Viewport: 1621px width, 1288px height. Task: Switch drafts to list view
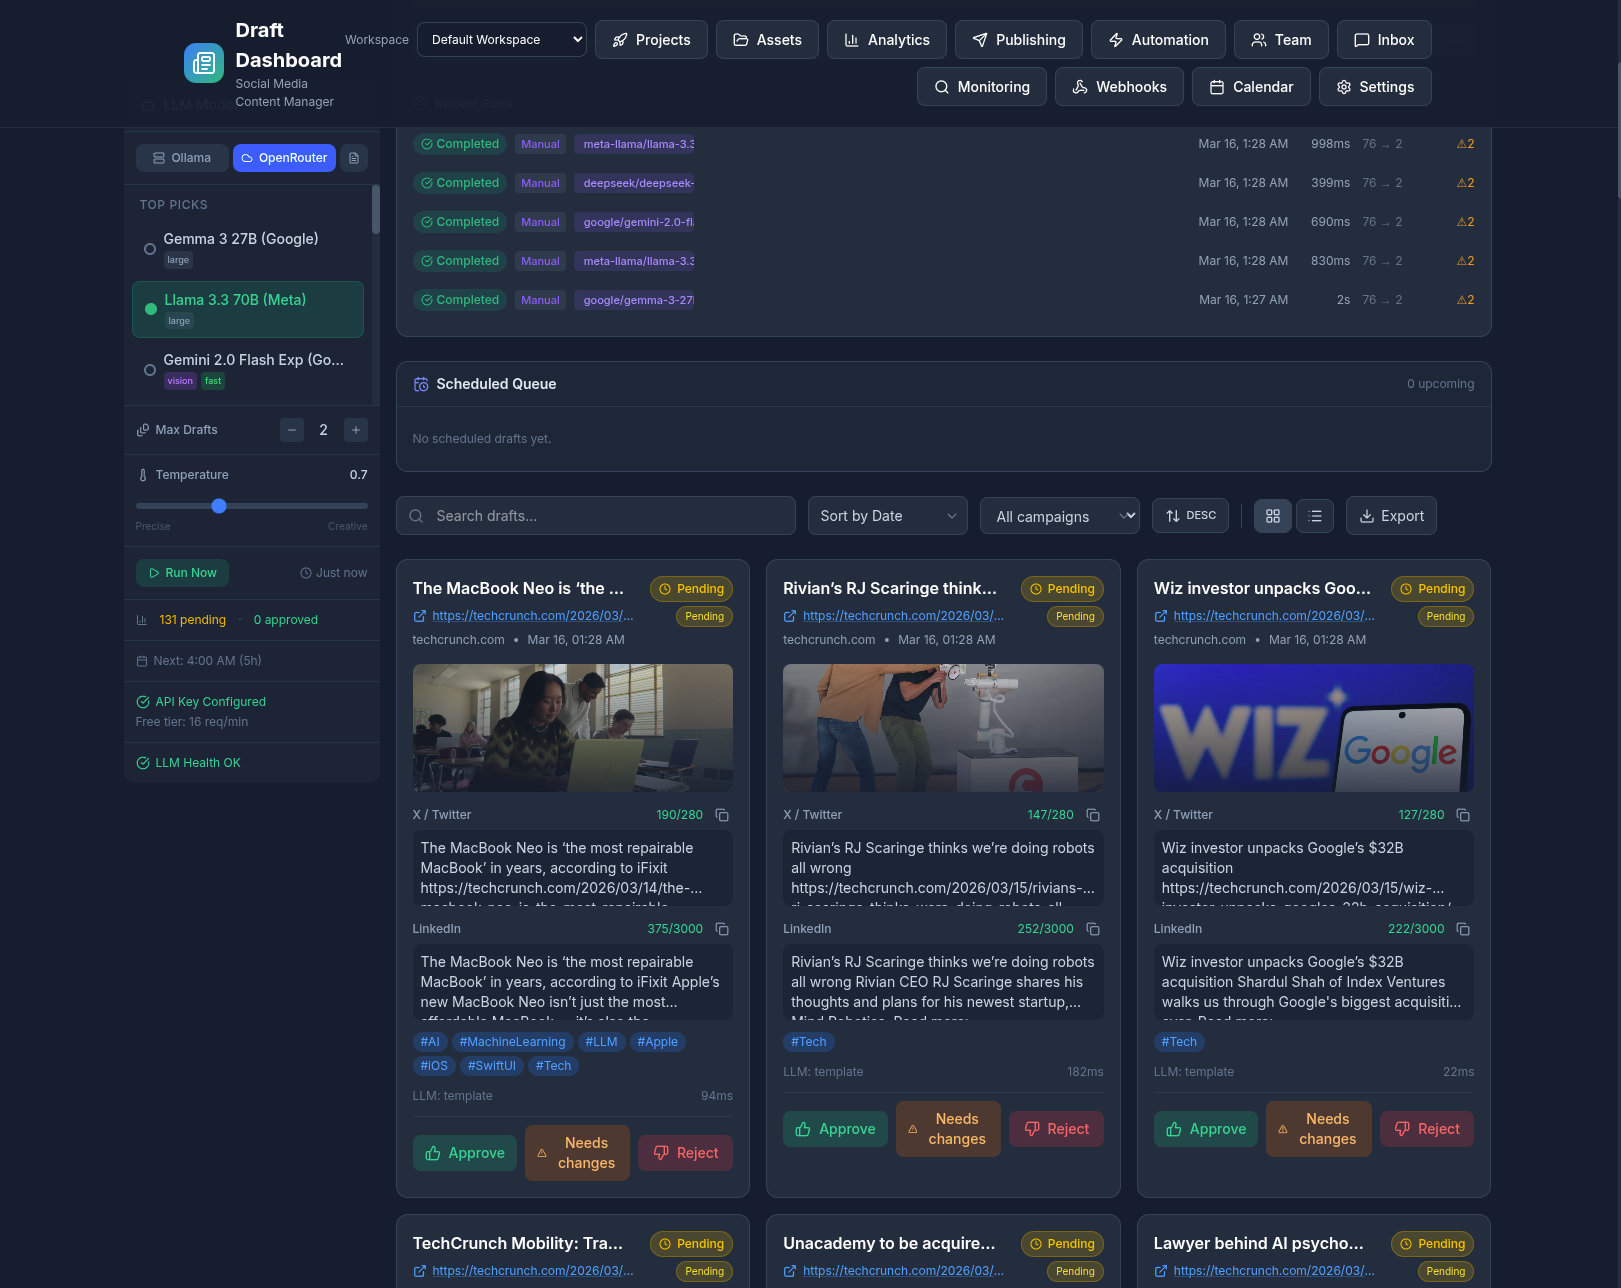(x=1314, y=515)
